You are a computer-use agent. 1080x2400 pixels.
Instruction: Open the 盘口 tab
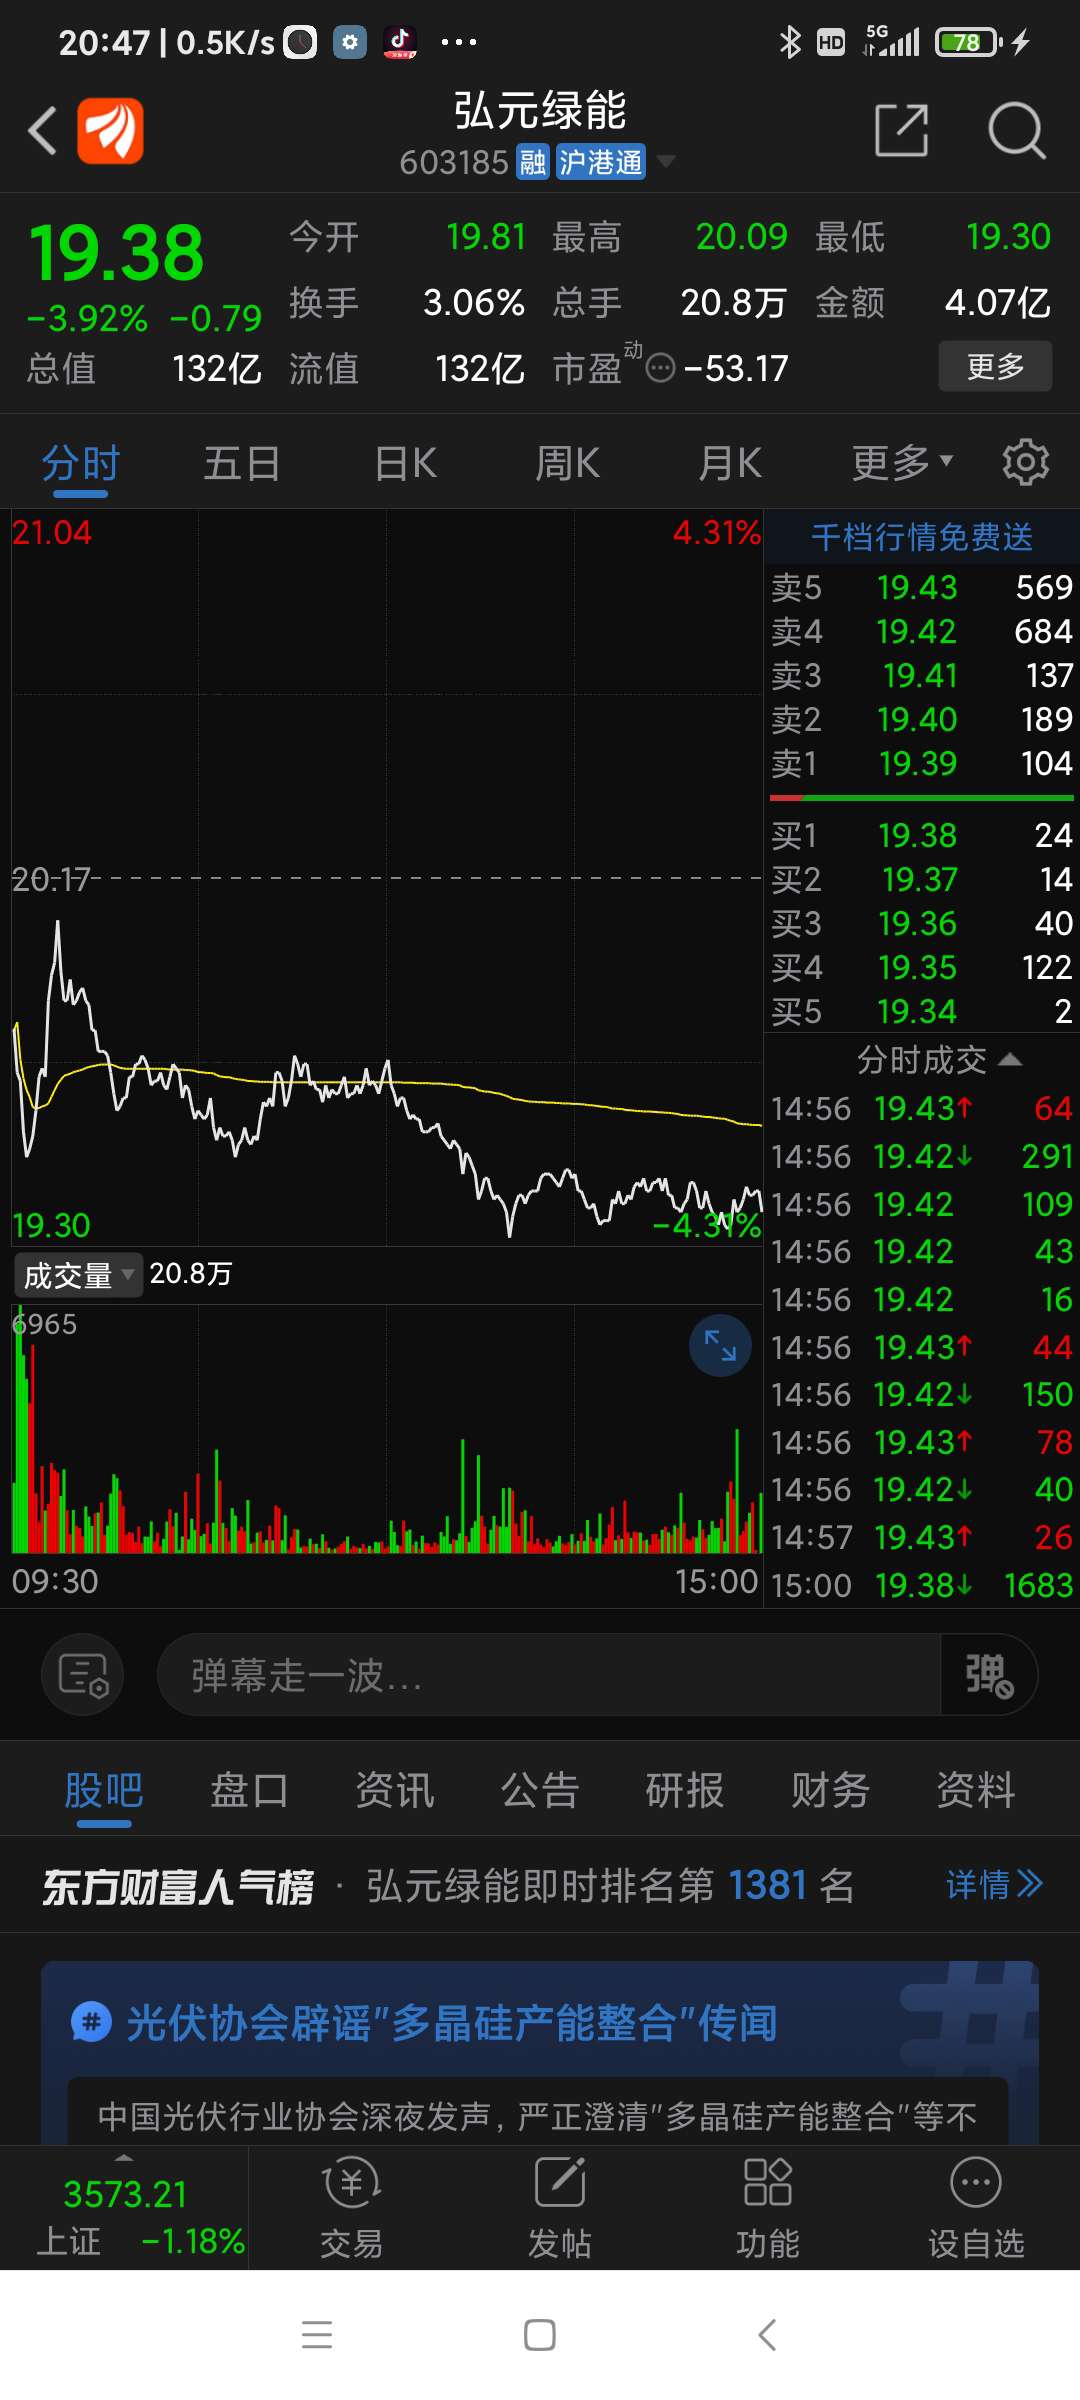click(x=249, y=1790)
